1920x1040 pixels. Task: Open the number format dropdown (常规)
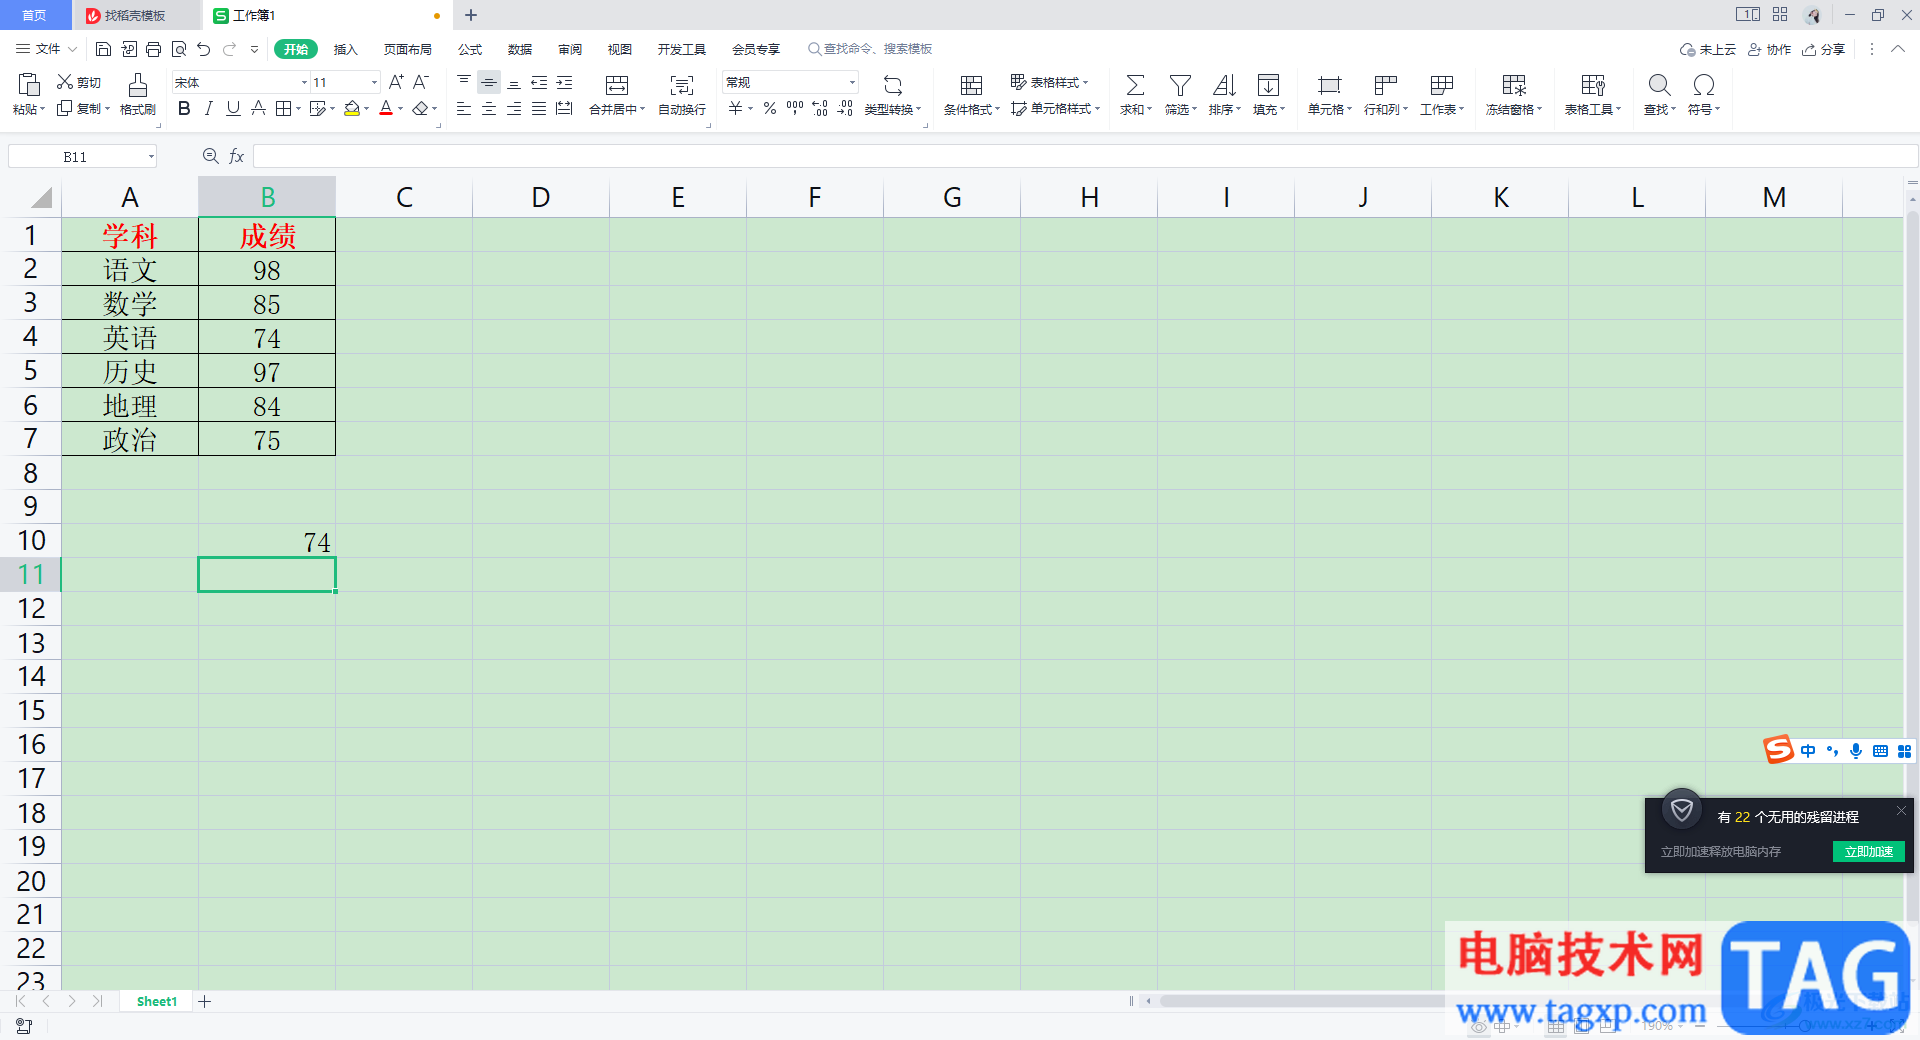pos(852,82)
